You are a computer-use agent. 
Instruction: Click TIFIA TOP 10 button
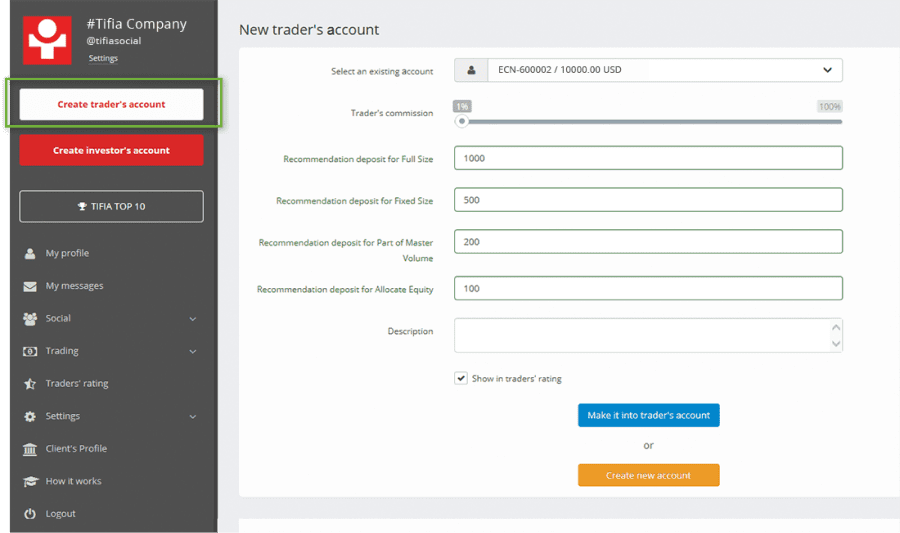click(x=111, y=207)
